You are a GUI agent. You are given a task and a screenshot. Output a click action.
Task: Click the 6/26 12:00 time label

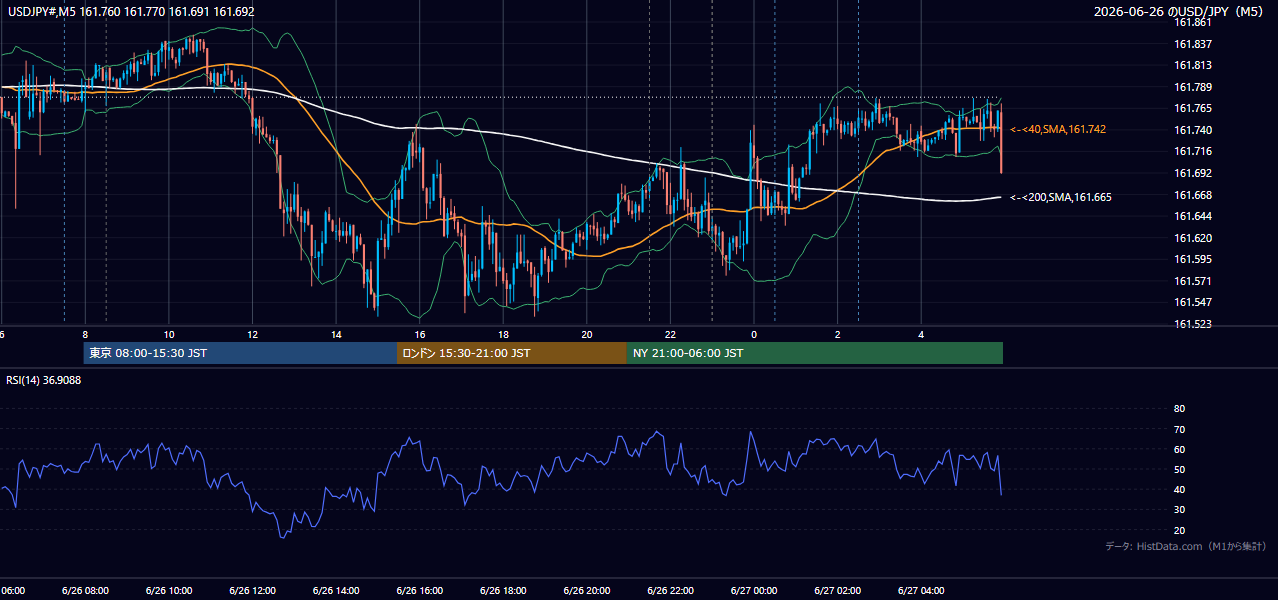(252, 591)
